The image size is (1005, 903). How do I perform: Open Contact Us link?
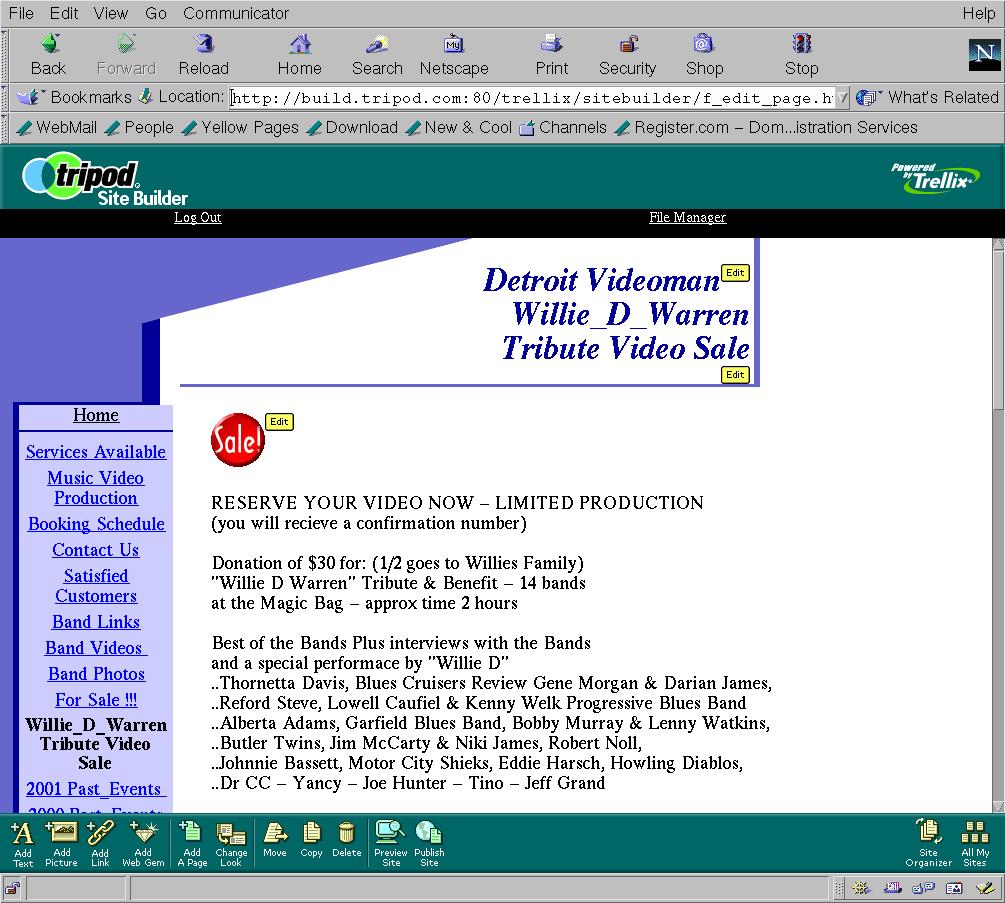[x=96, y=550]
